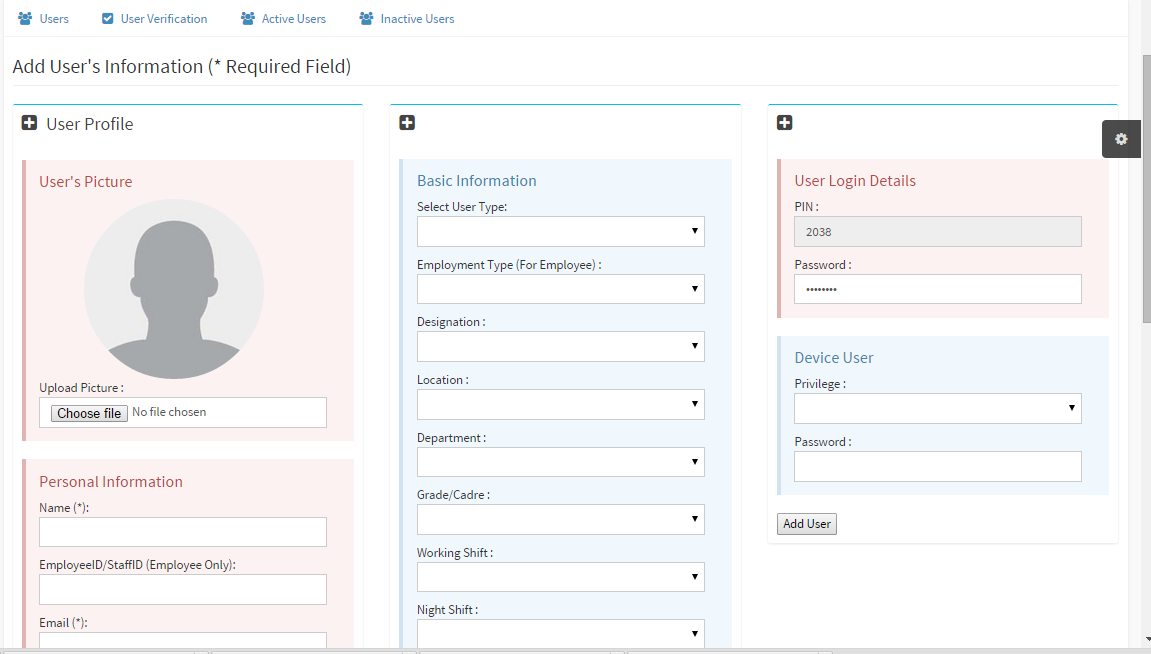Go to the User Verification tab
Screen dimensions: 1151x654
[164, 19]
